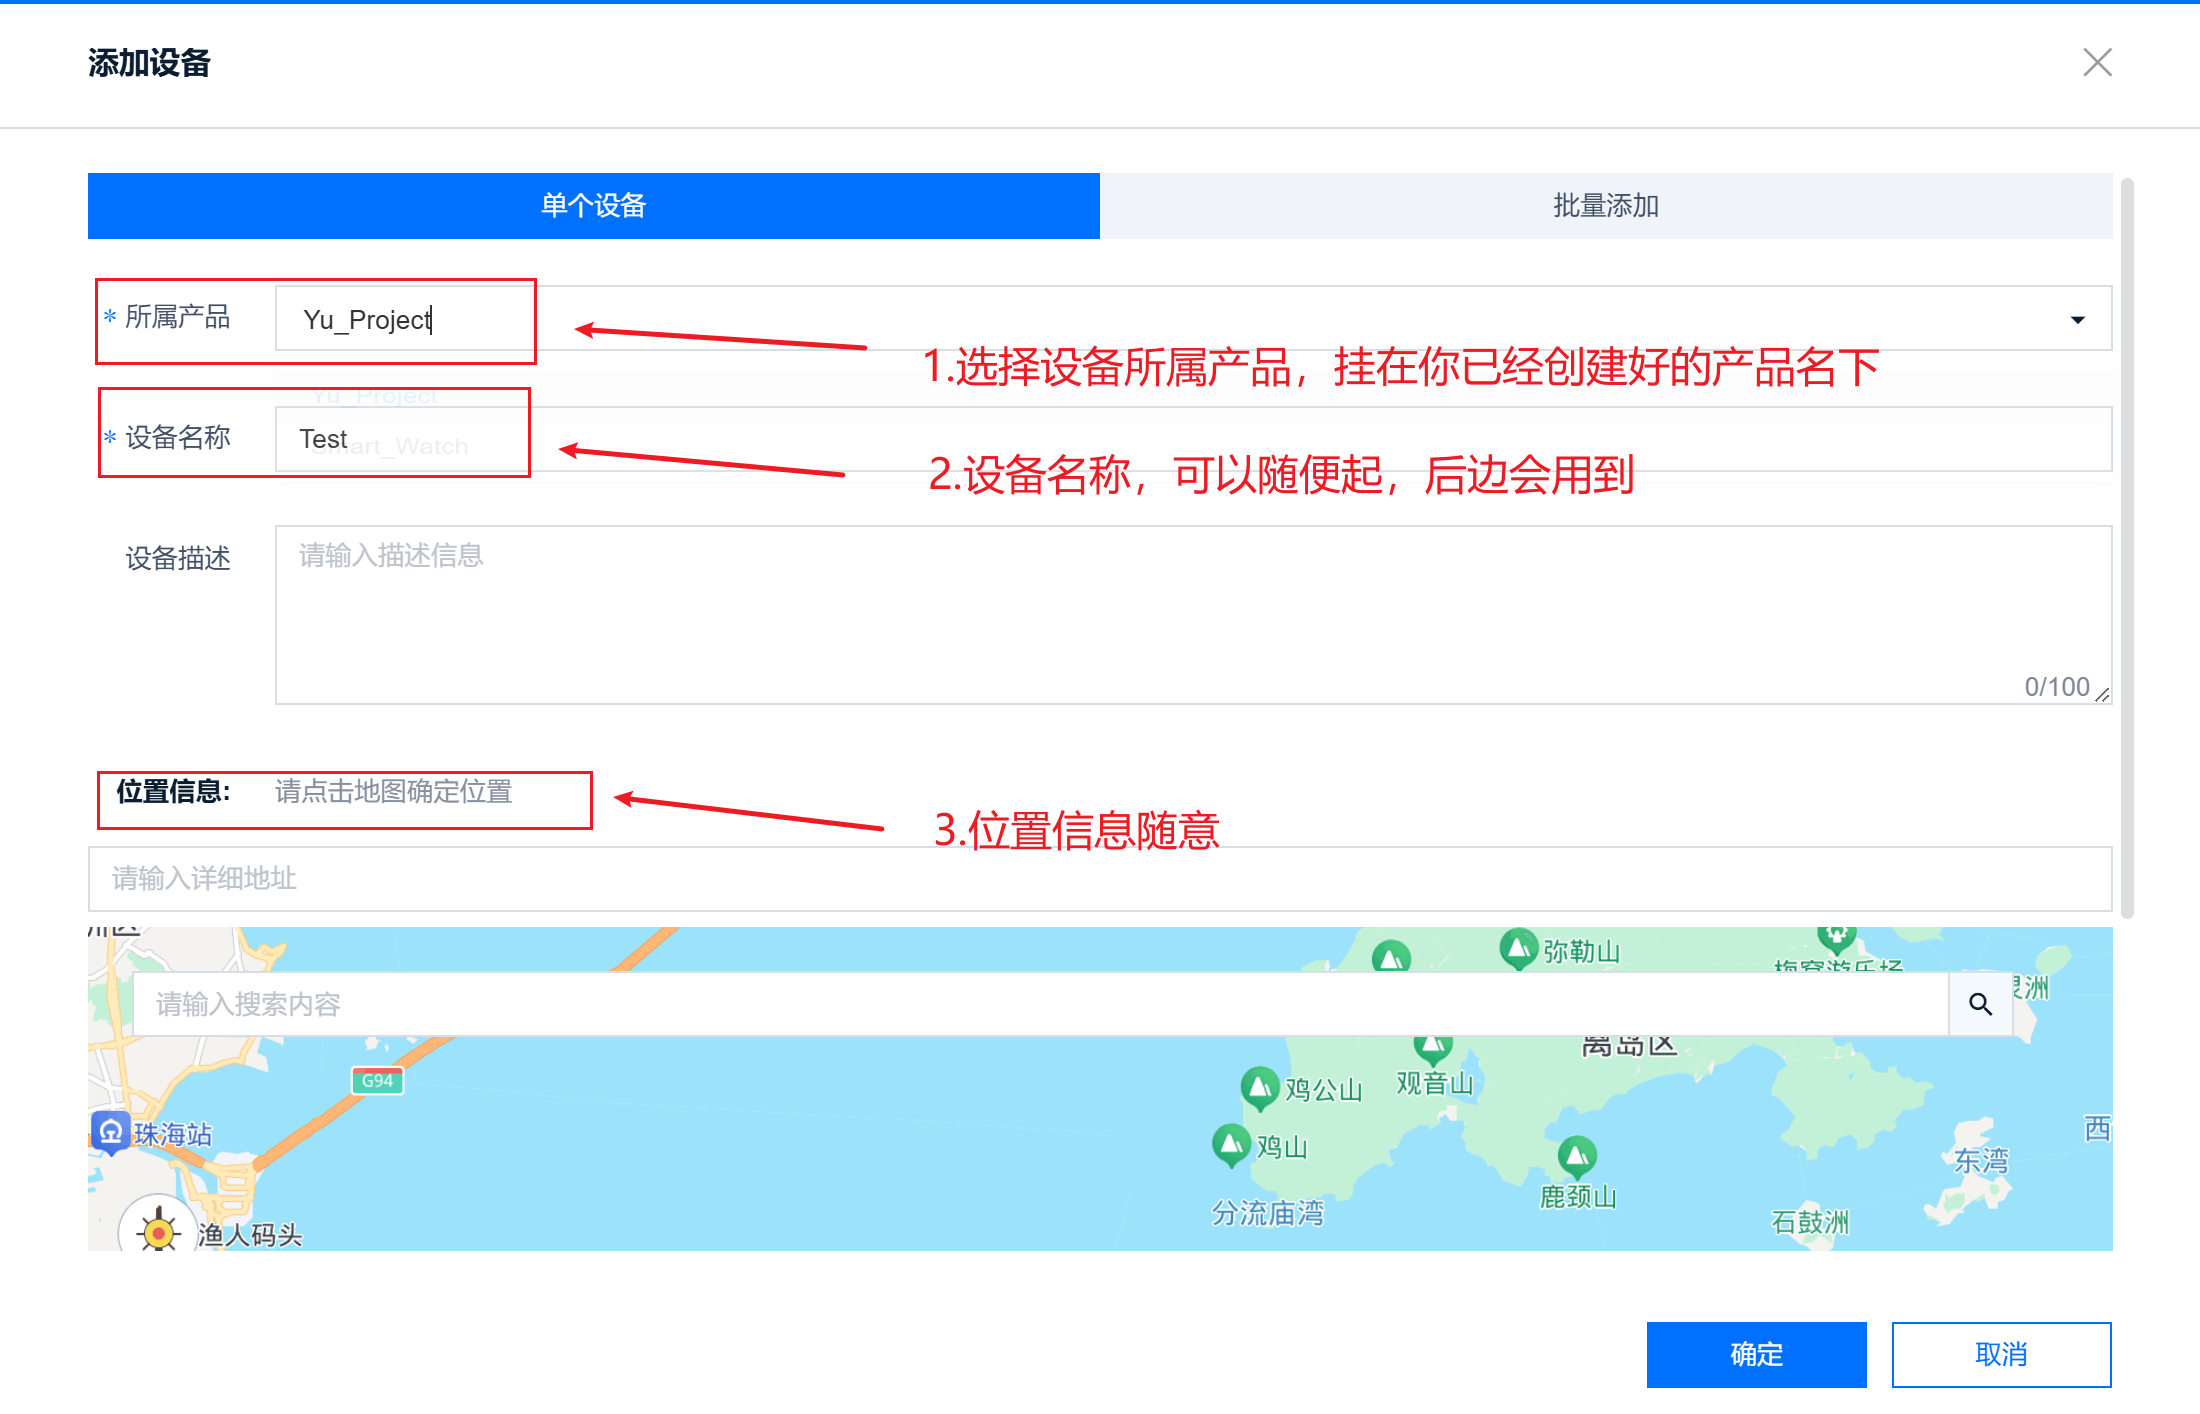2200x1414 pixels.
Task: Cancel with the 取消 button
Action: click(x=2001, y=1355)
